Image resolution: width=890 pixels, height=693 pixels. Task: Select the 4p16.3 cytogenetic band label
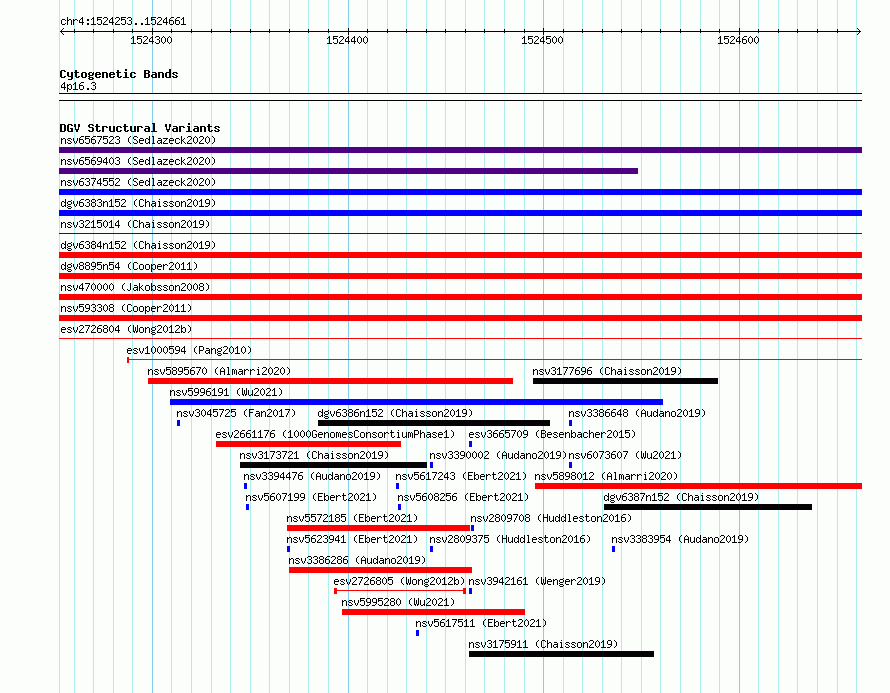pos(78,86)
